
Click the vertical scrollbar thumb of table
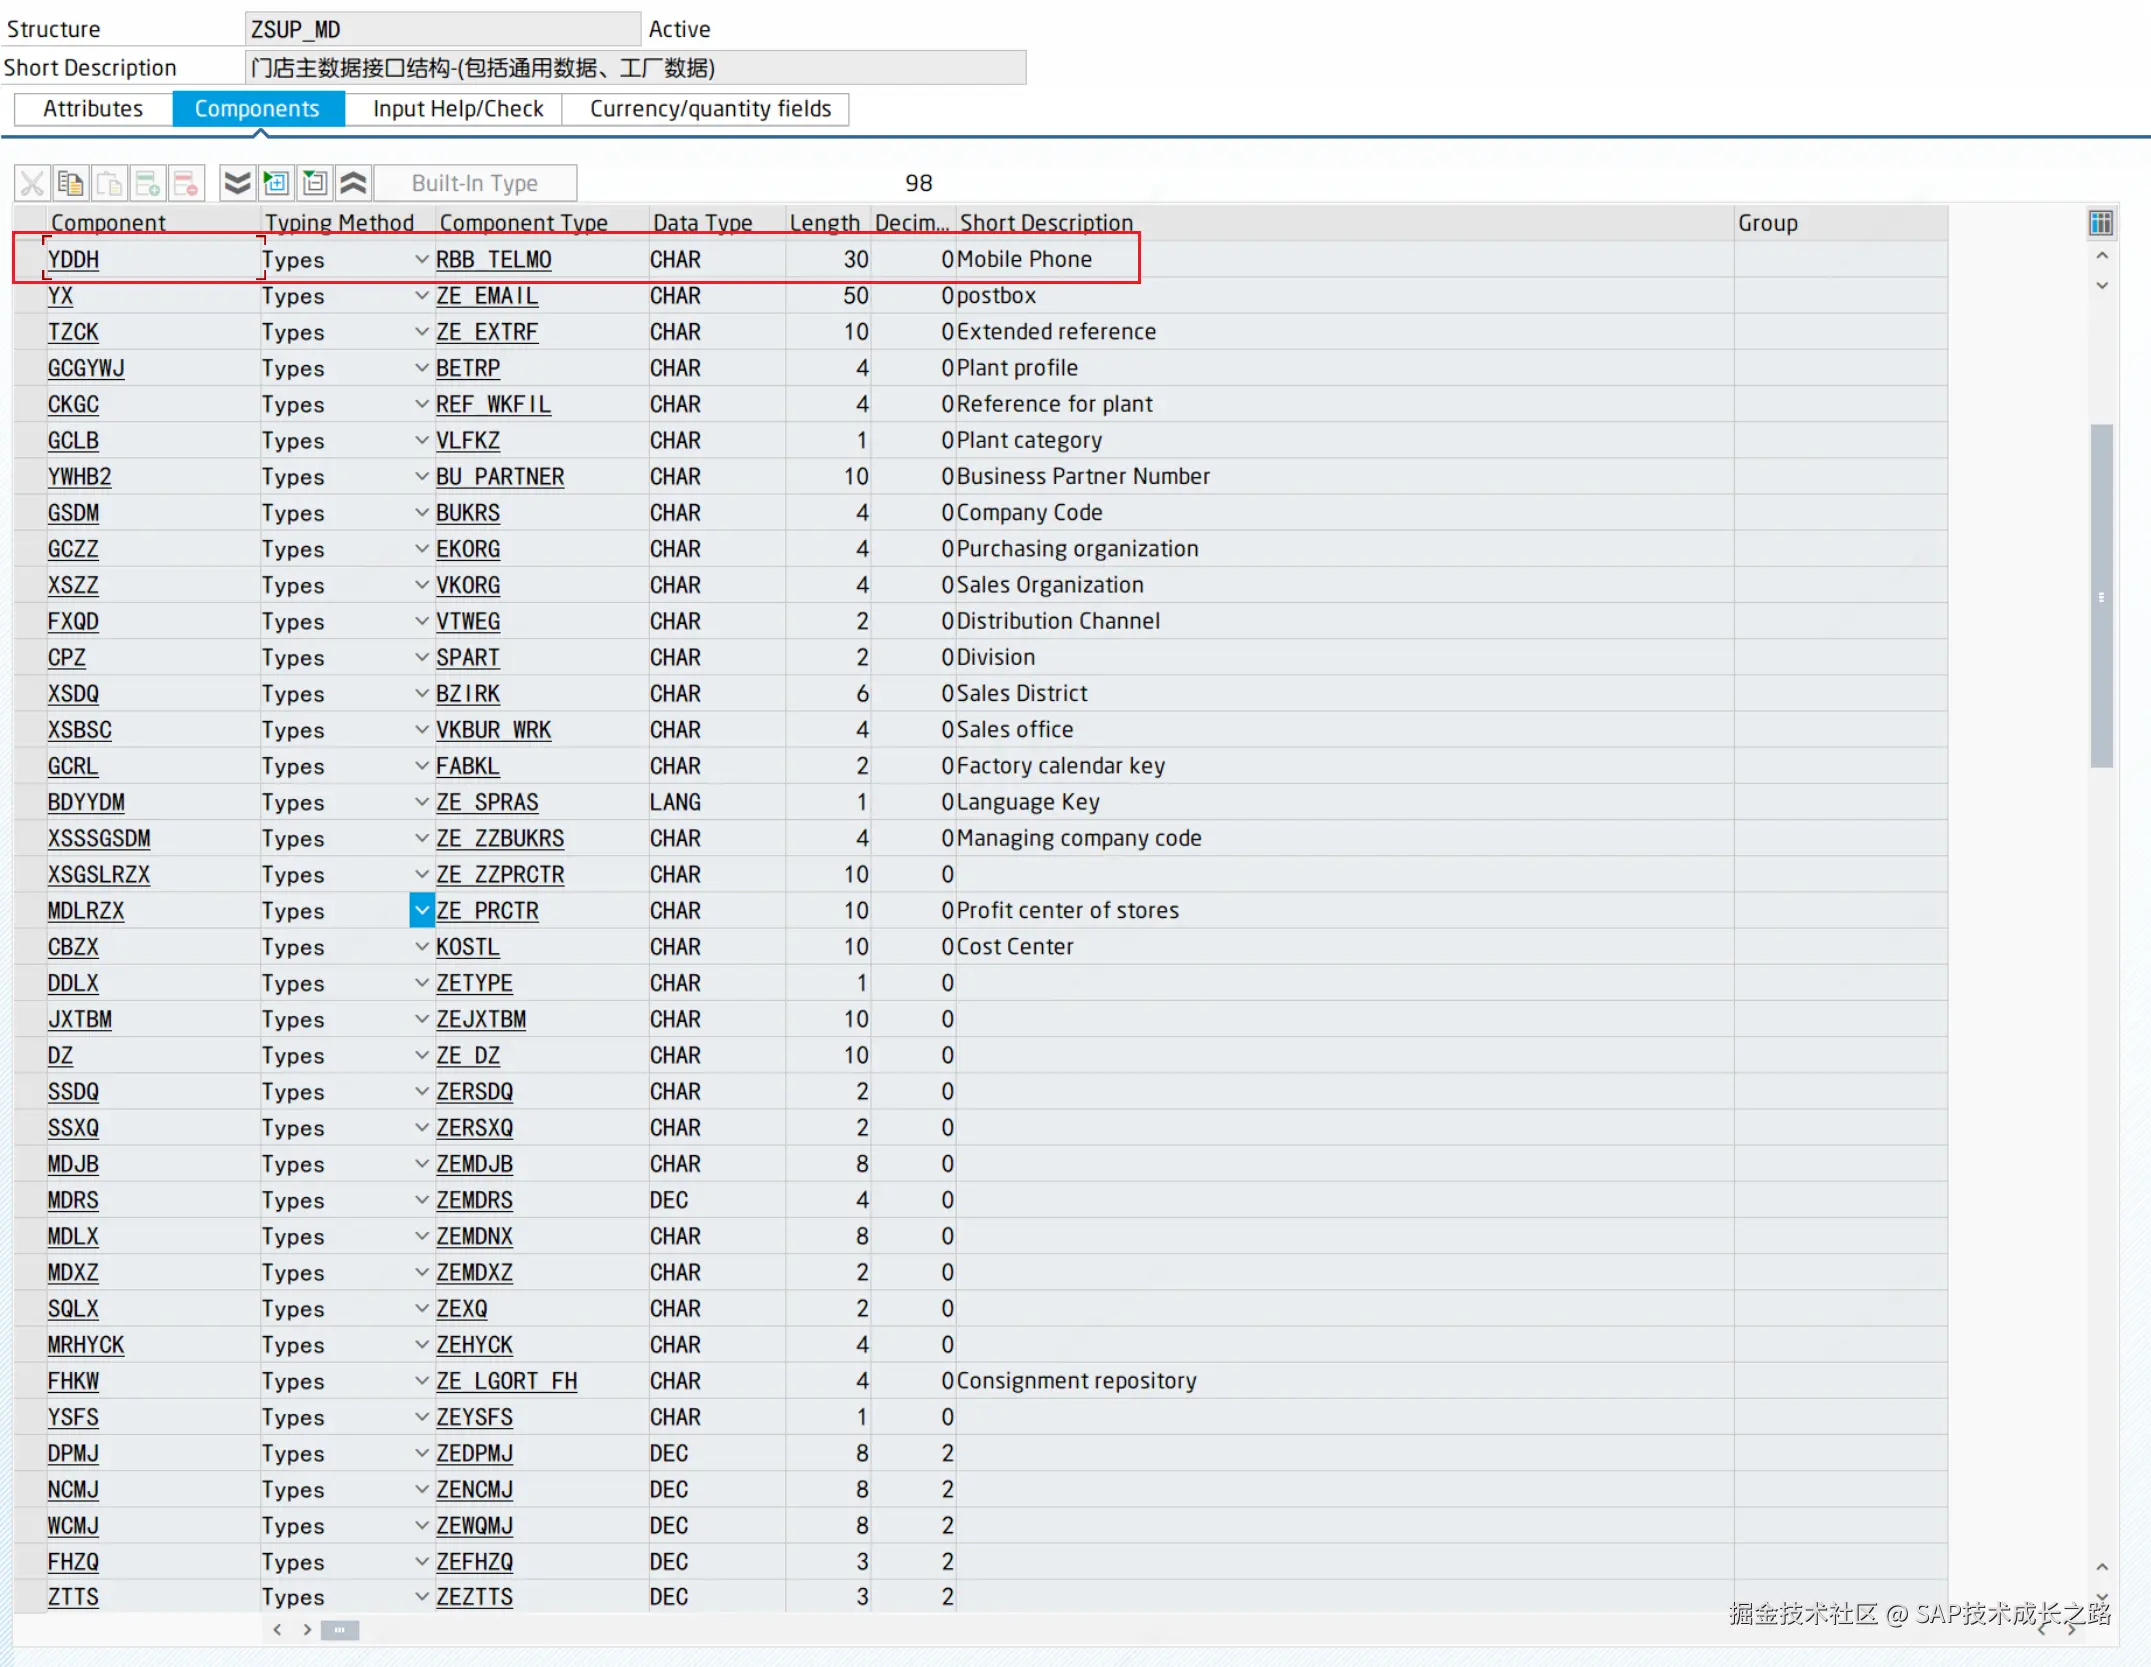click(x=2101, y=595)
